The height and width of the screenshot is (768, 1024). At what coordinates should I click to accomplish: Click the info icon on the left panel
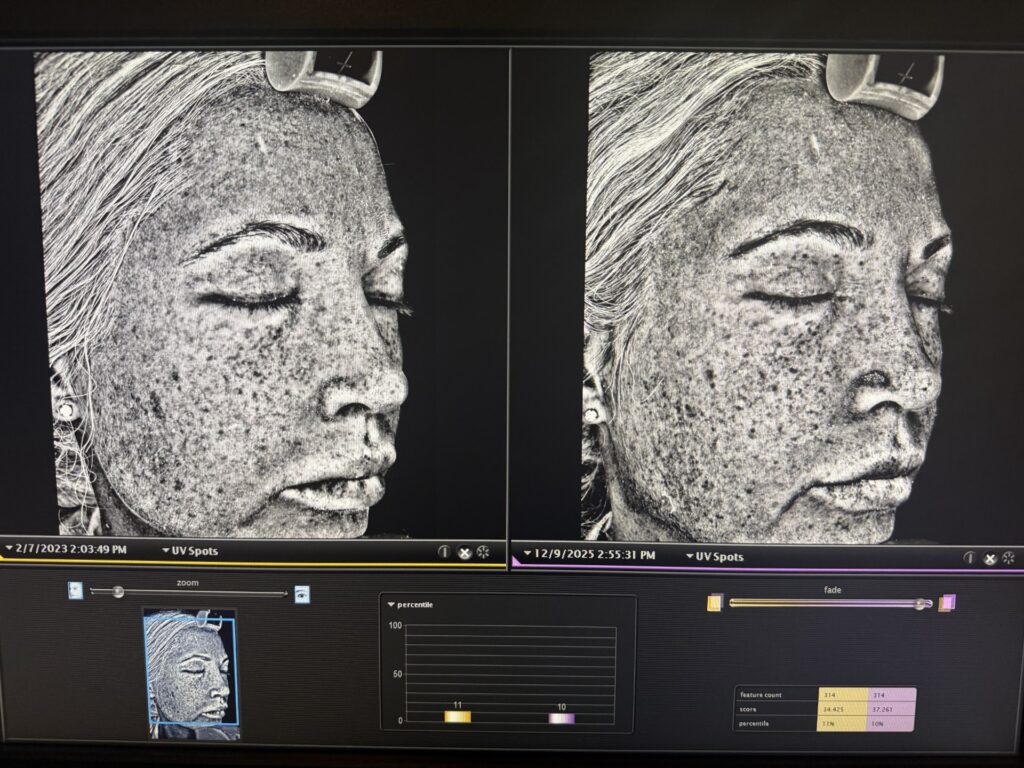tap(444, 552)
